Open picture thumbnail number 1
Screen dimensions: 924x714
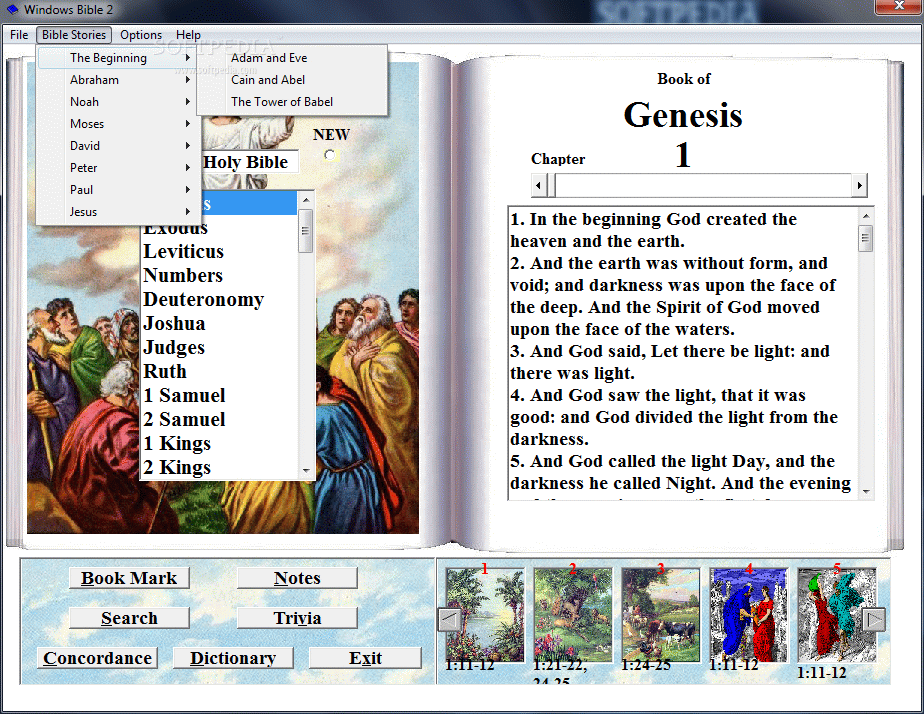click(485, 615)
